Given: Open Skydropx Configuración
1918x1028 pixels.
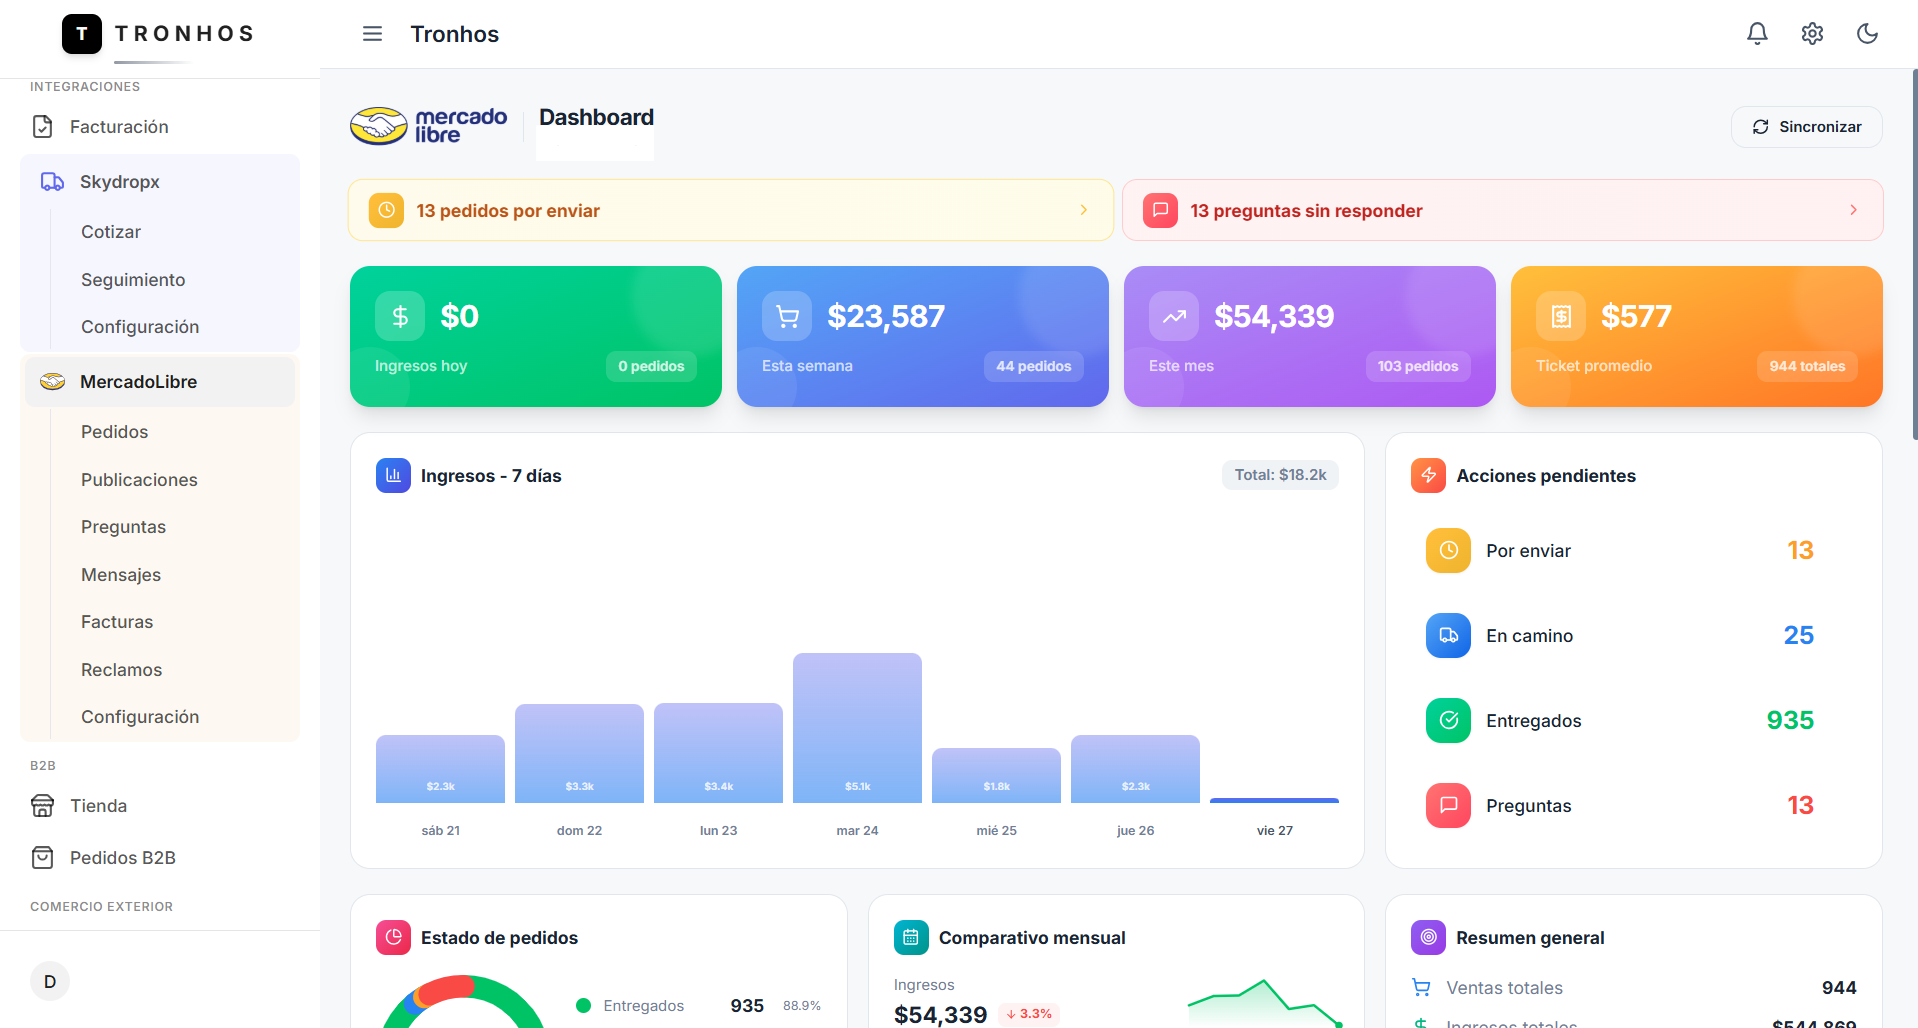Looking at the screenshot, I should tap(140, 327).
